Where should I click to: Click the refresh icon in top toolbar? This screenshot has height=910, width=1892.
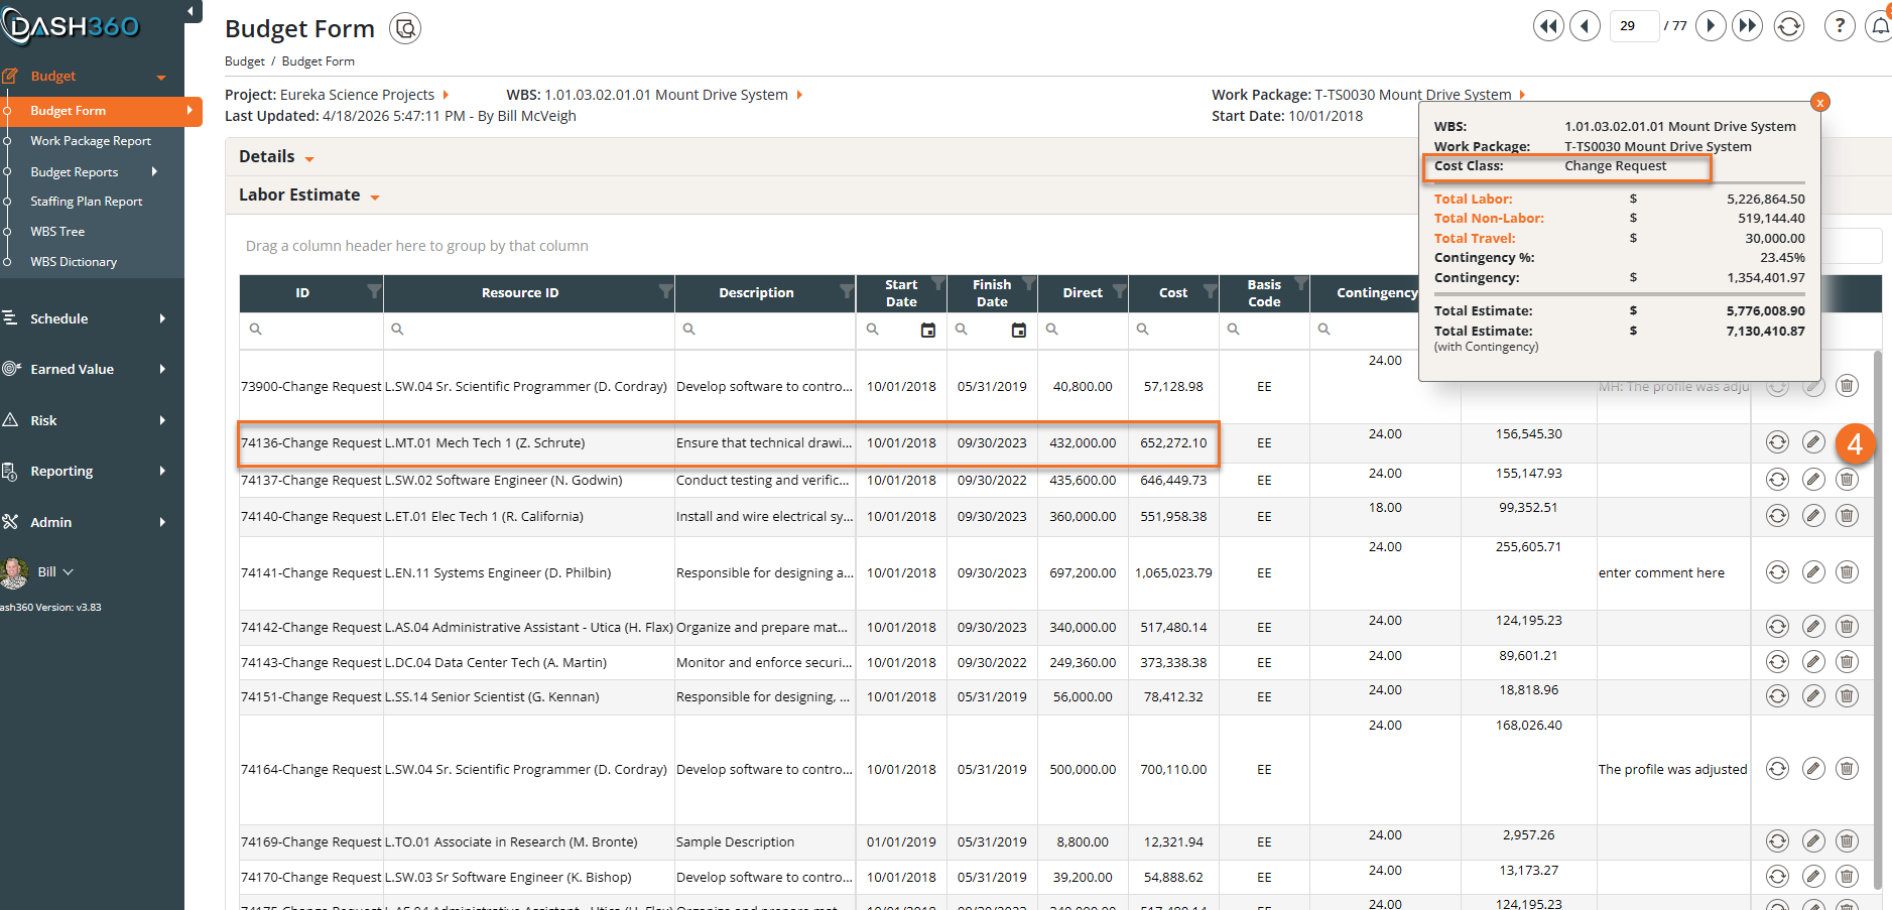1789,26
